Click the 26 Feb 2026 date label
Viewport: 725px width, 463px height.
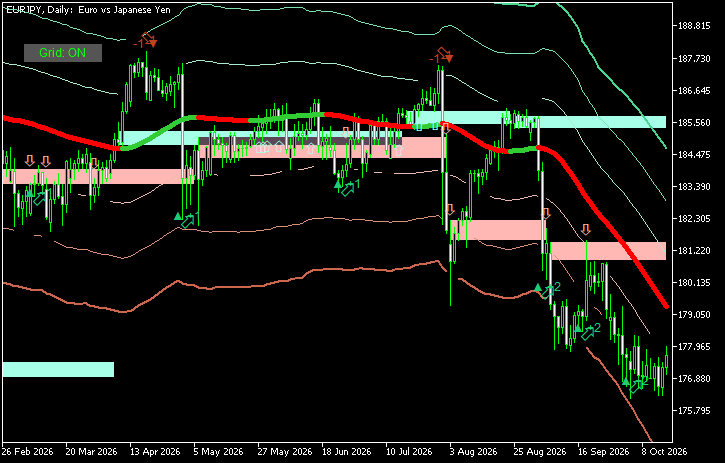point(28,452)
